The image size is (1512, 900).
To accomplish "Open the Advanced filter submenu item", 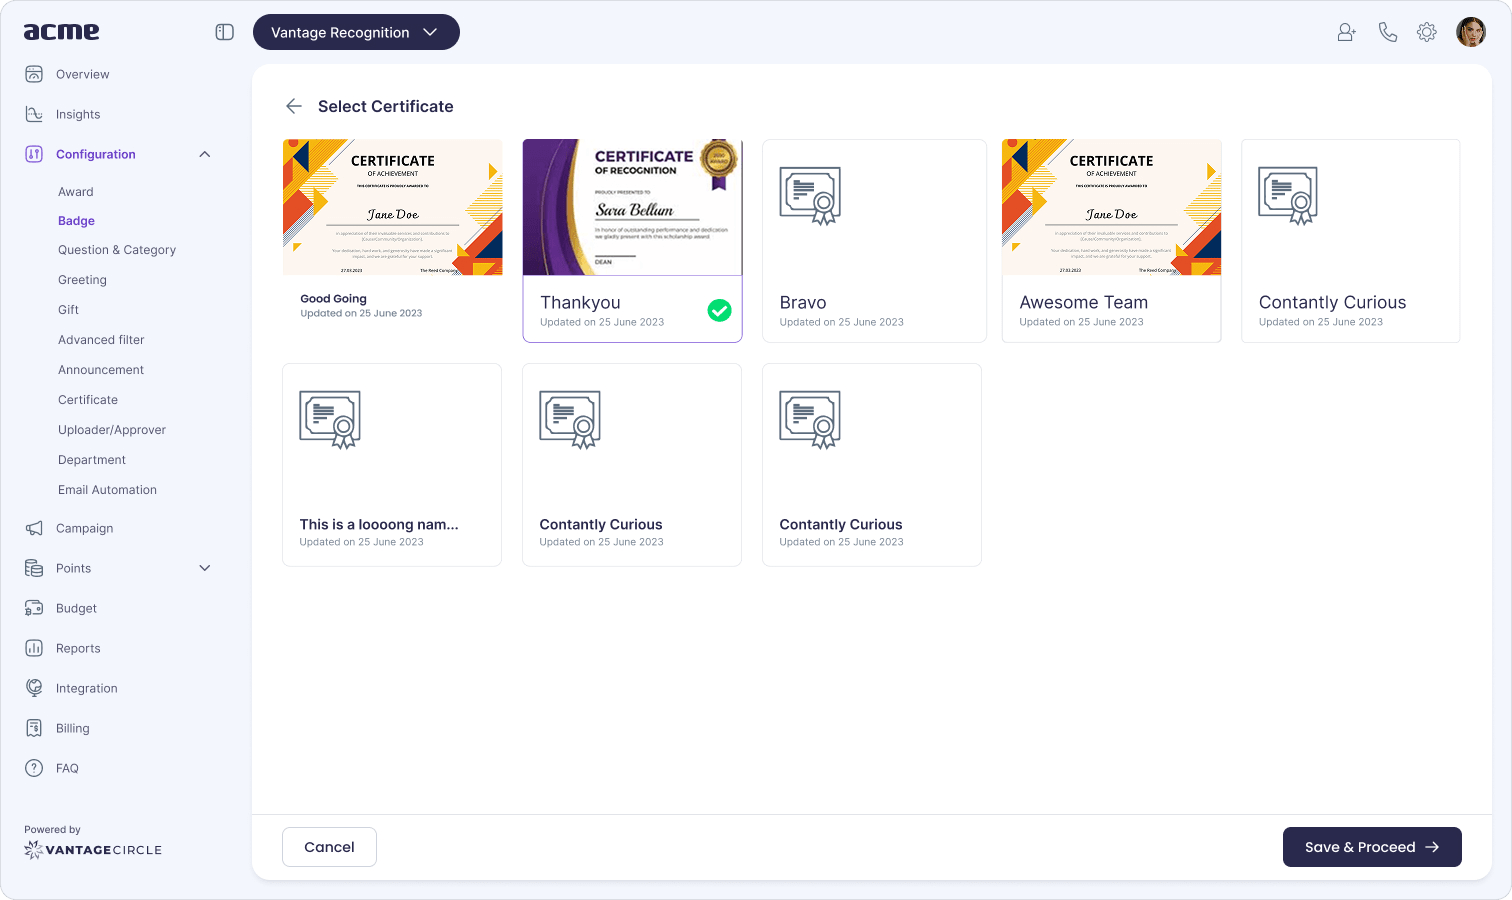I will point(101,340).
